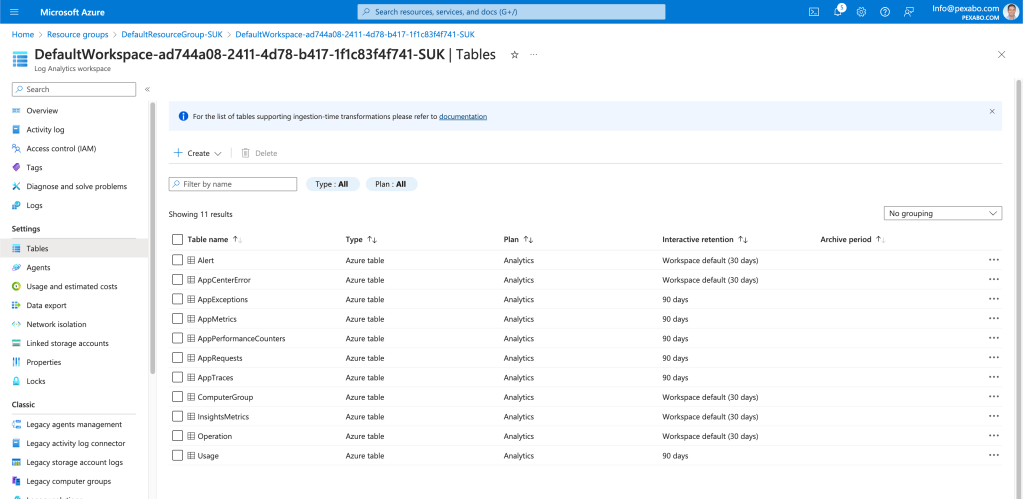
Task: Sort by Plan column arrows
Action: click(x=528, y=239)
